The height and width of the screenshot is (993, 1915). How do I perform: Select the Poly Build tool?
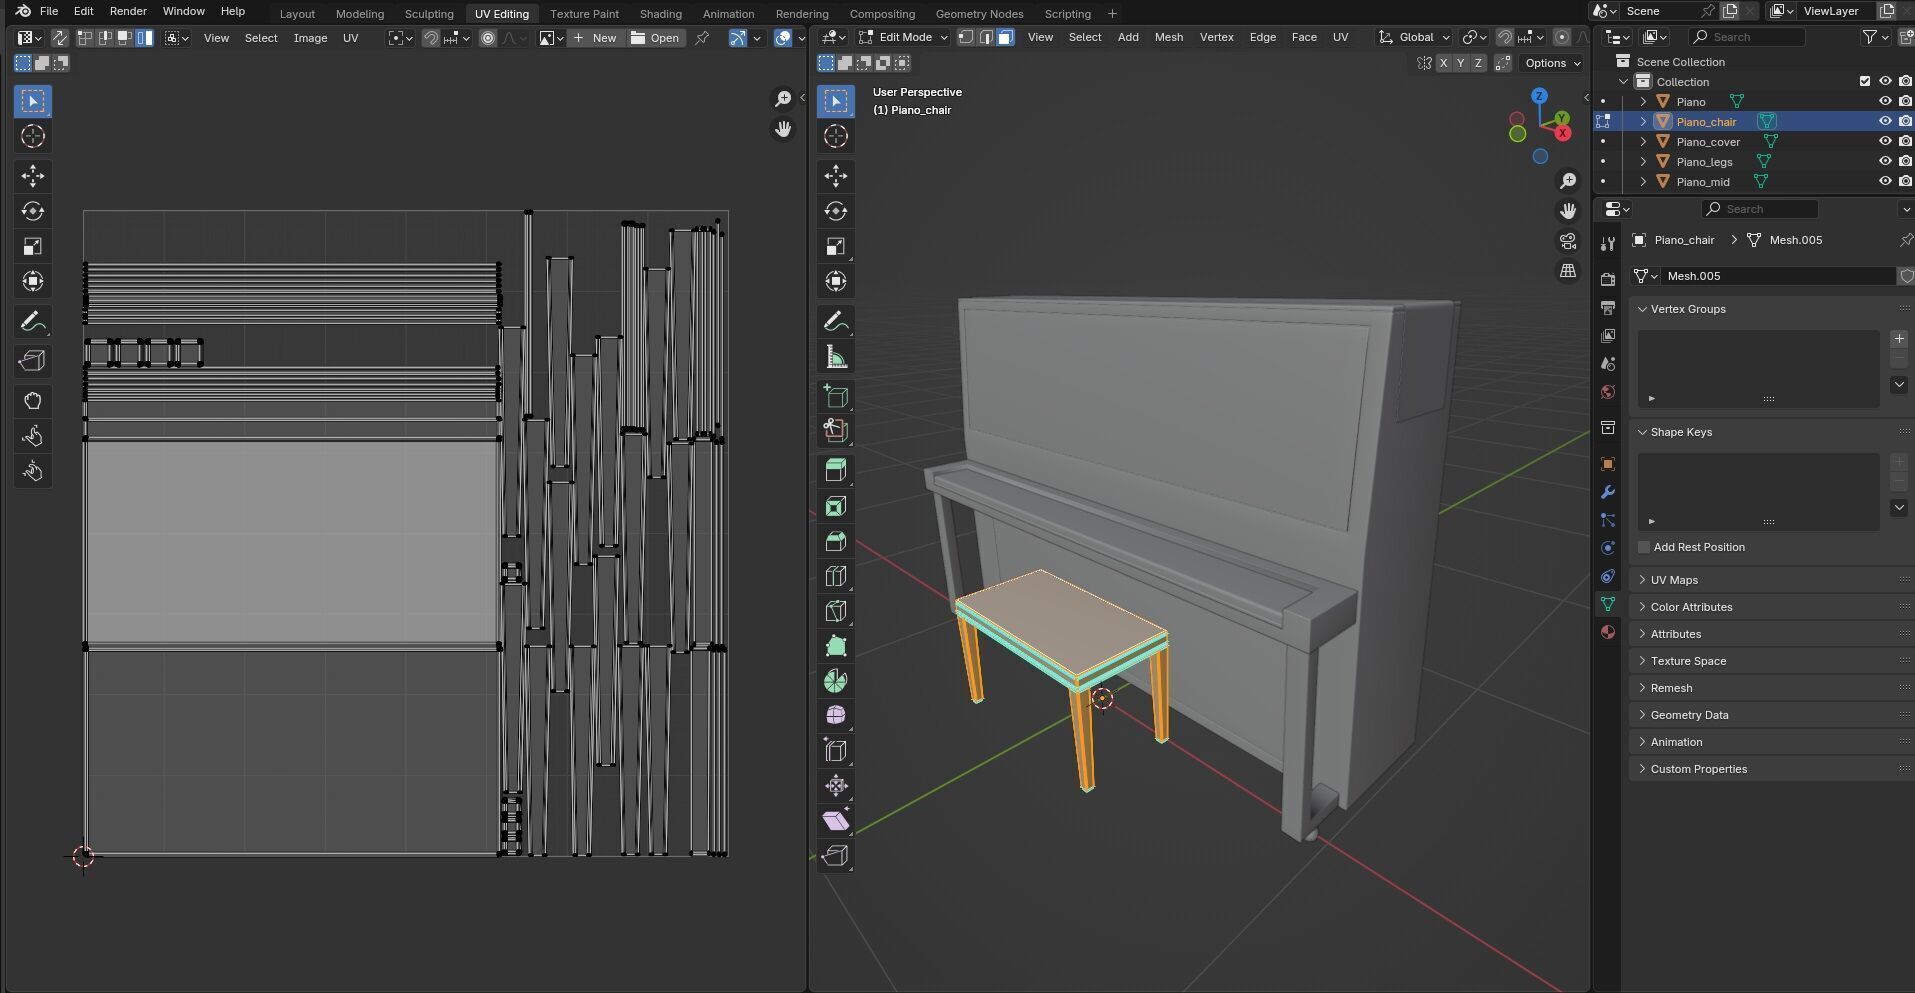click(836, 646)
